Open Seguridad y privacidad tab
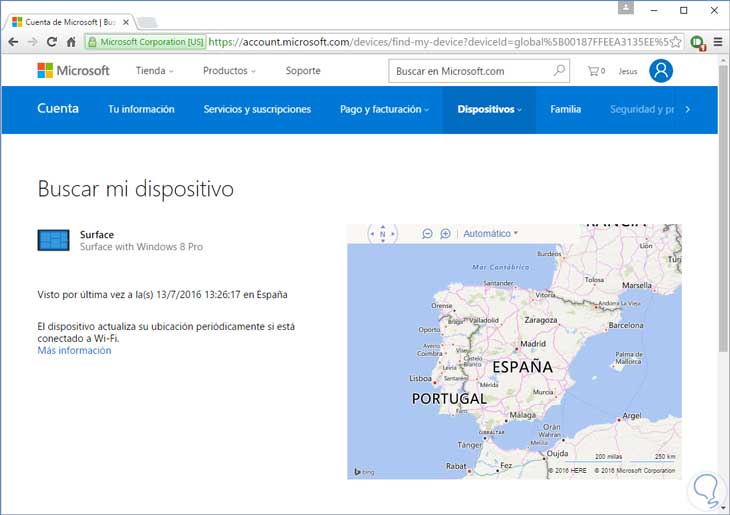Image resolution: width=730 pixels, height=515 pixels. (642, 109)
